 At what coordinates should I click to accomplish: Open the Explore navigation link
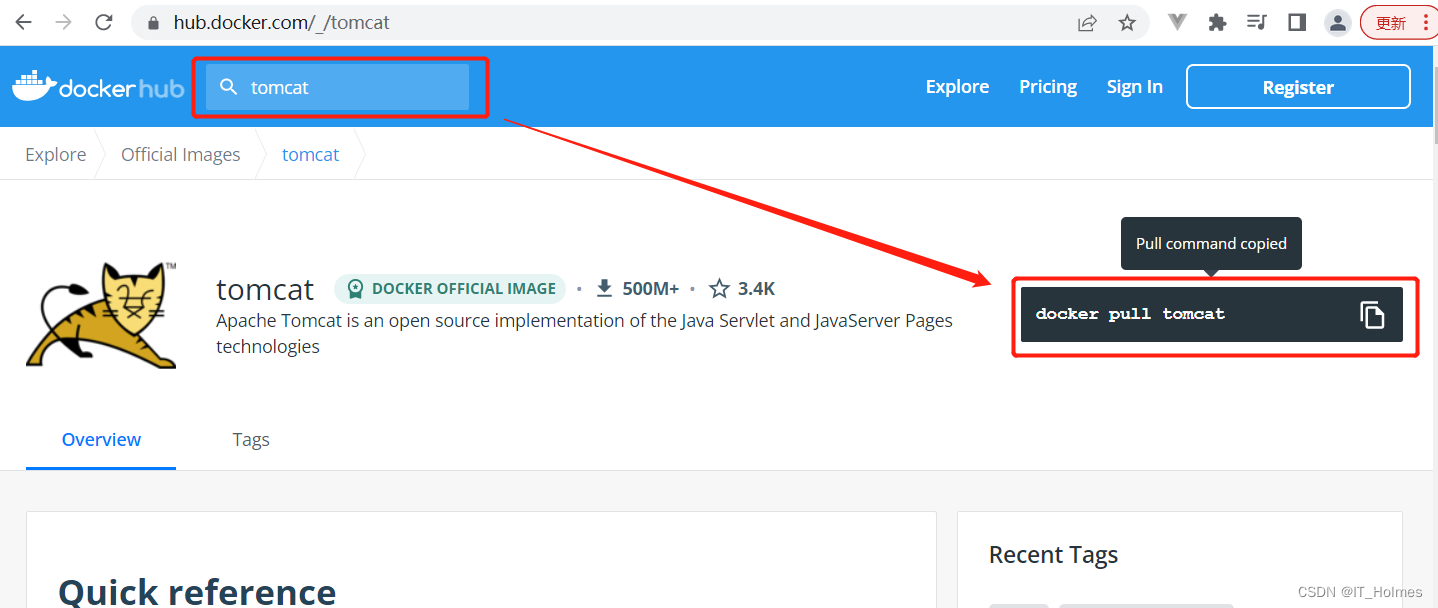[x=957, y=87]
